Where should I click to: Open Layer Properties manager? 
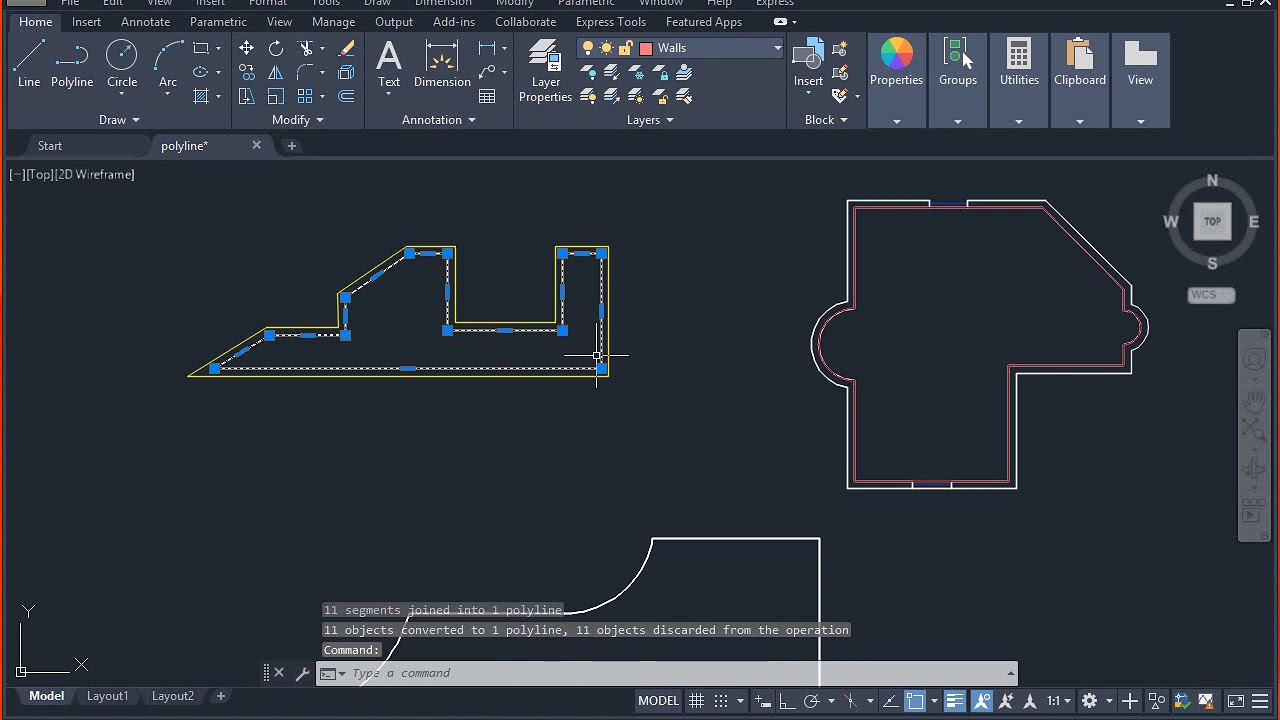coord(545,70)
